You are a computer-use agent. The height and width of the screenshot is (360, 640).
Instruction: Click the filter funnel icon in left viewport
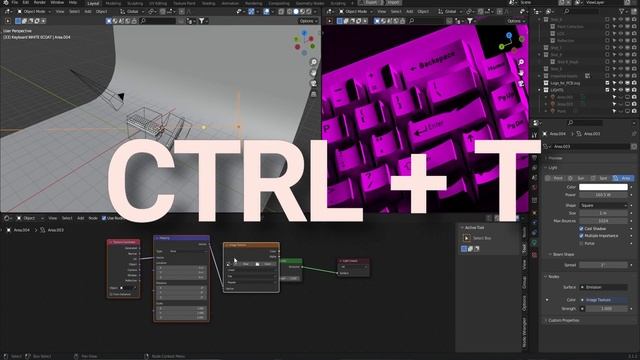coord(202,21)
